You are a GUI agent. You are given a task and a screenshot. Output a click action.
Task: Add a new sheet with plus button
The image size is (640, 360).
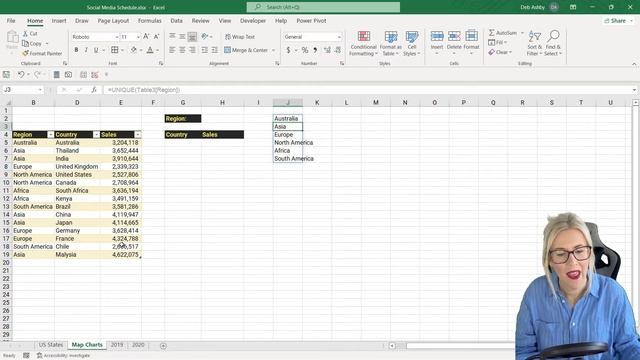point(163,346)
